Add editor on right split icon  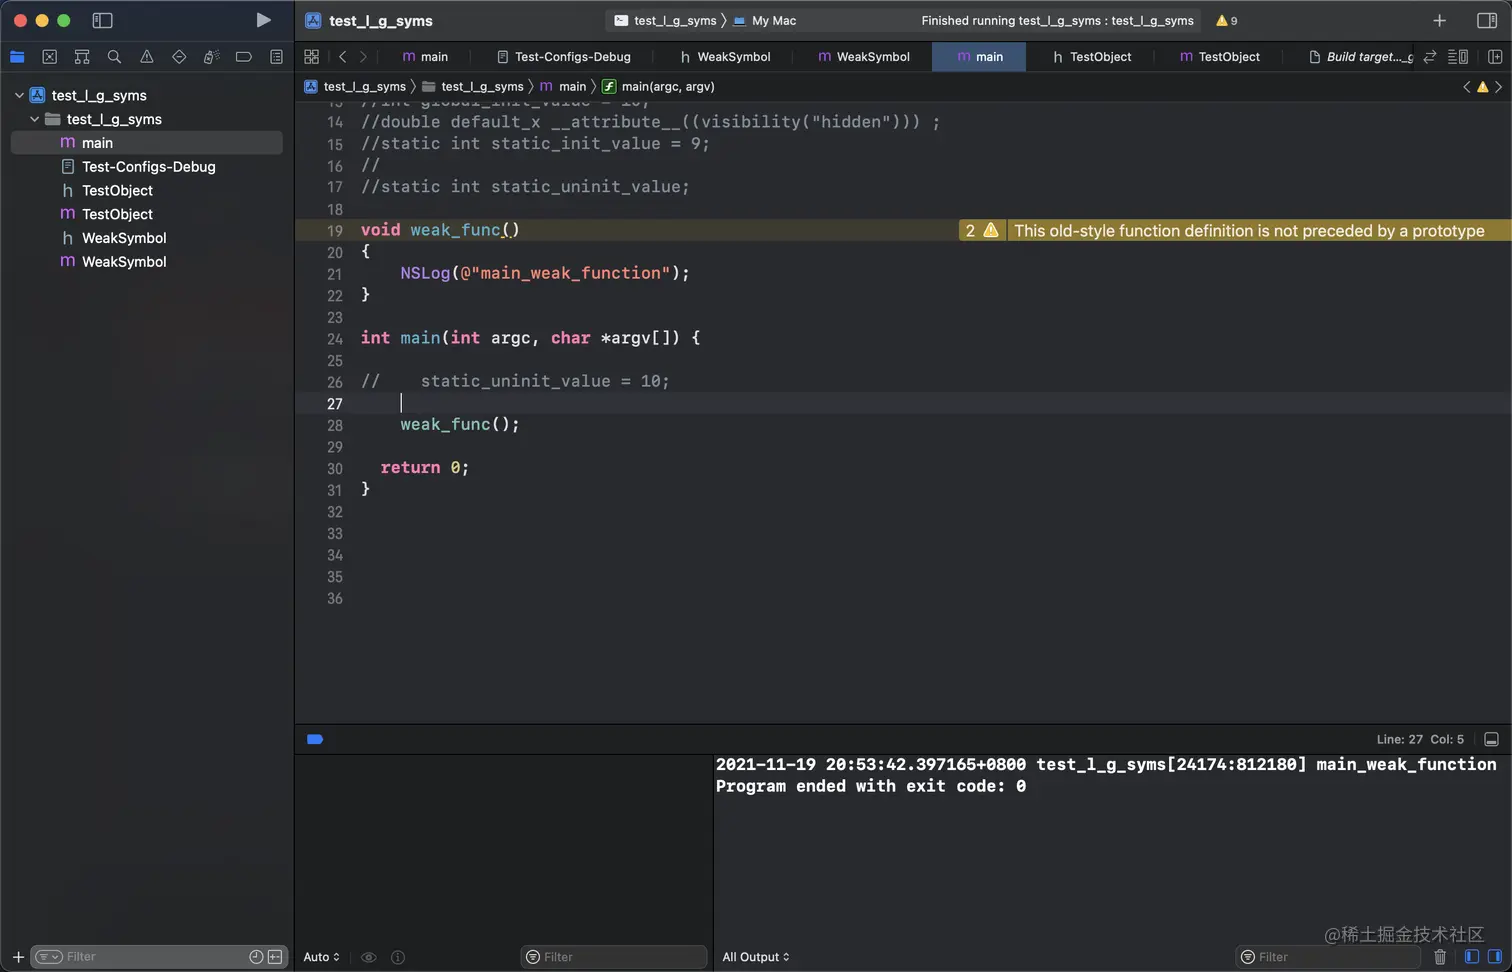click(1495, 57)
